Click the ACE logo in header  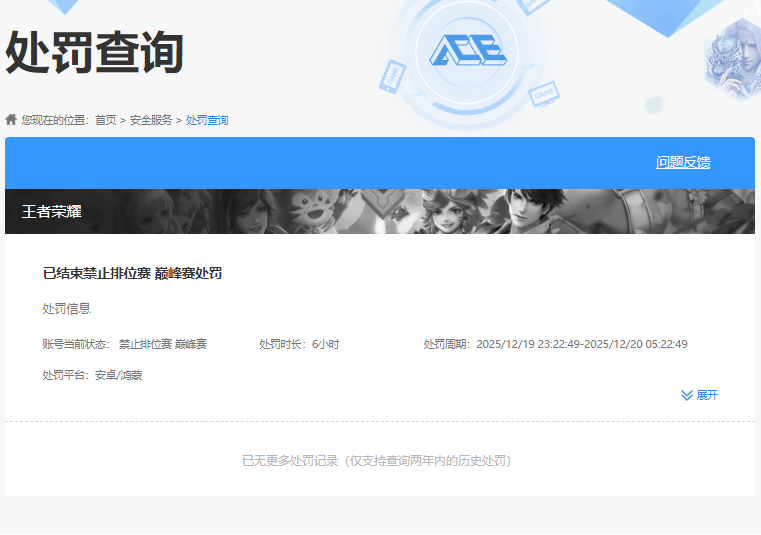point(468,50)
